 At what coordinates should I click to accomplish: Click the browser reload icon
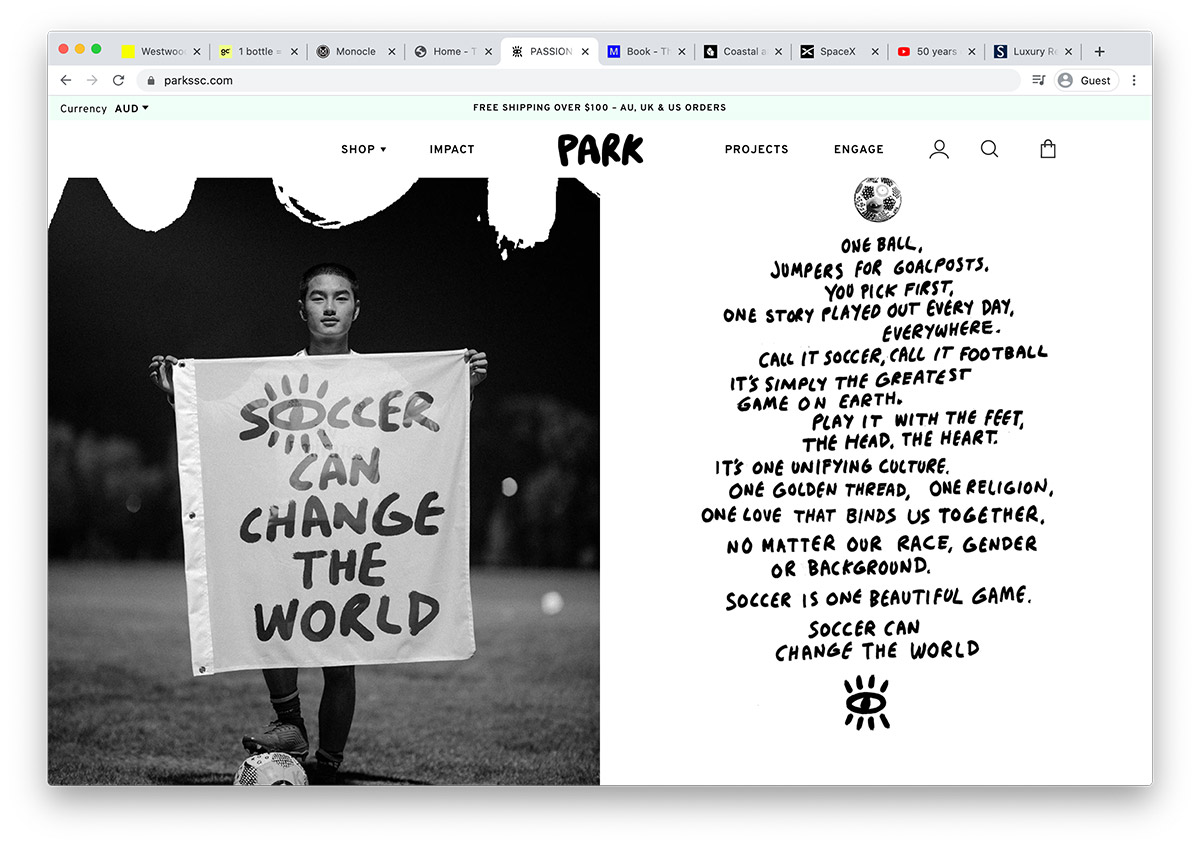coord(118,80)
